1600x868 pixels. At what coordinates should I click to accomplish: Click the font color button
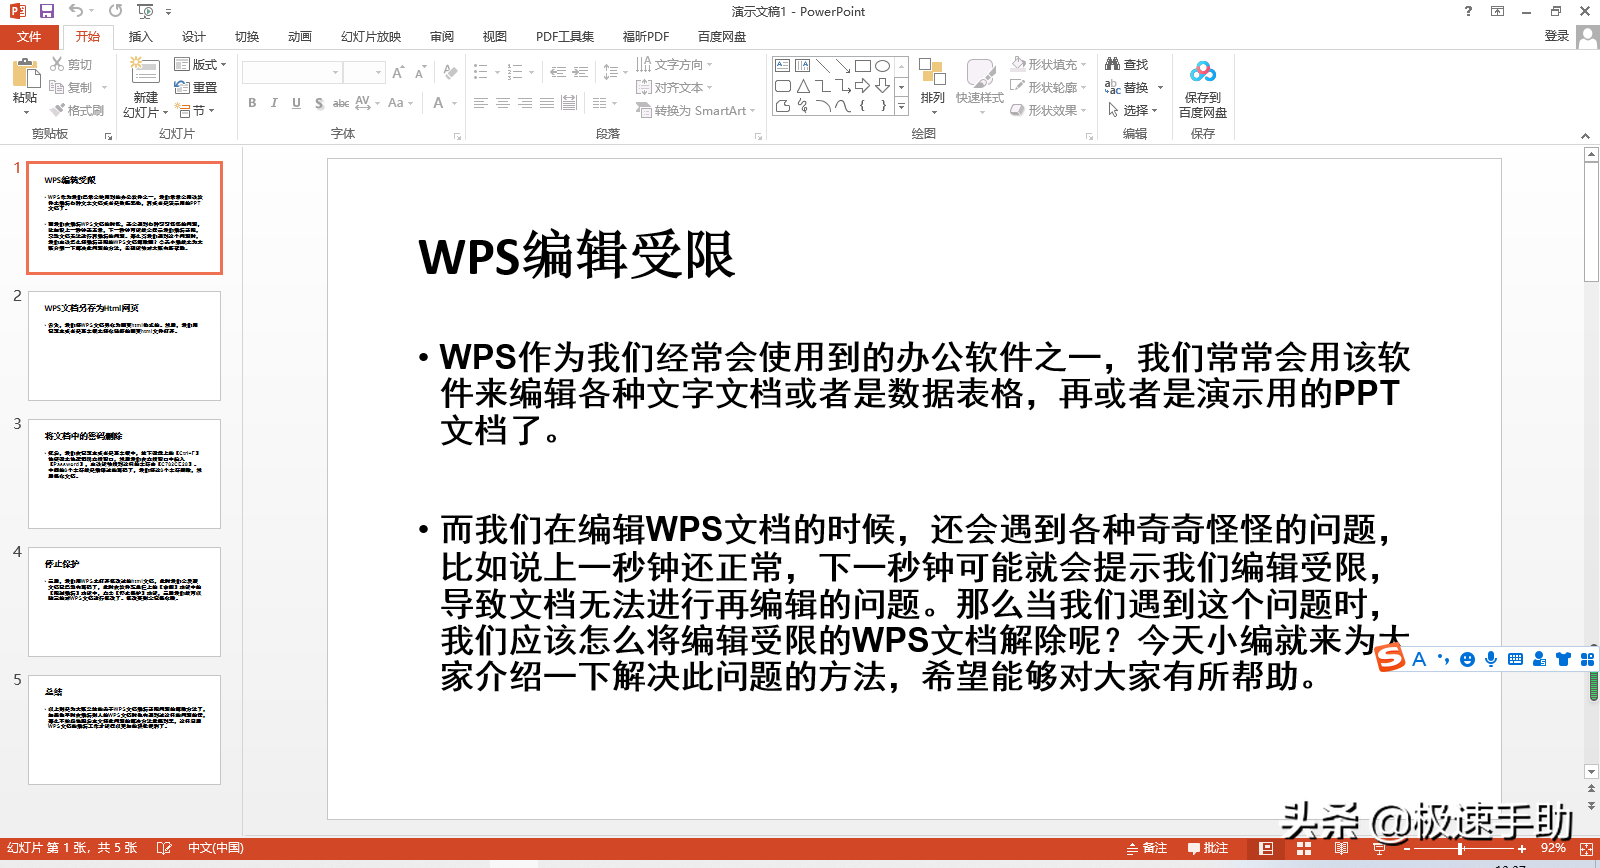[438, 102]
